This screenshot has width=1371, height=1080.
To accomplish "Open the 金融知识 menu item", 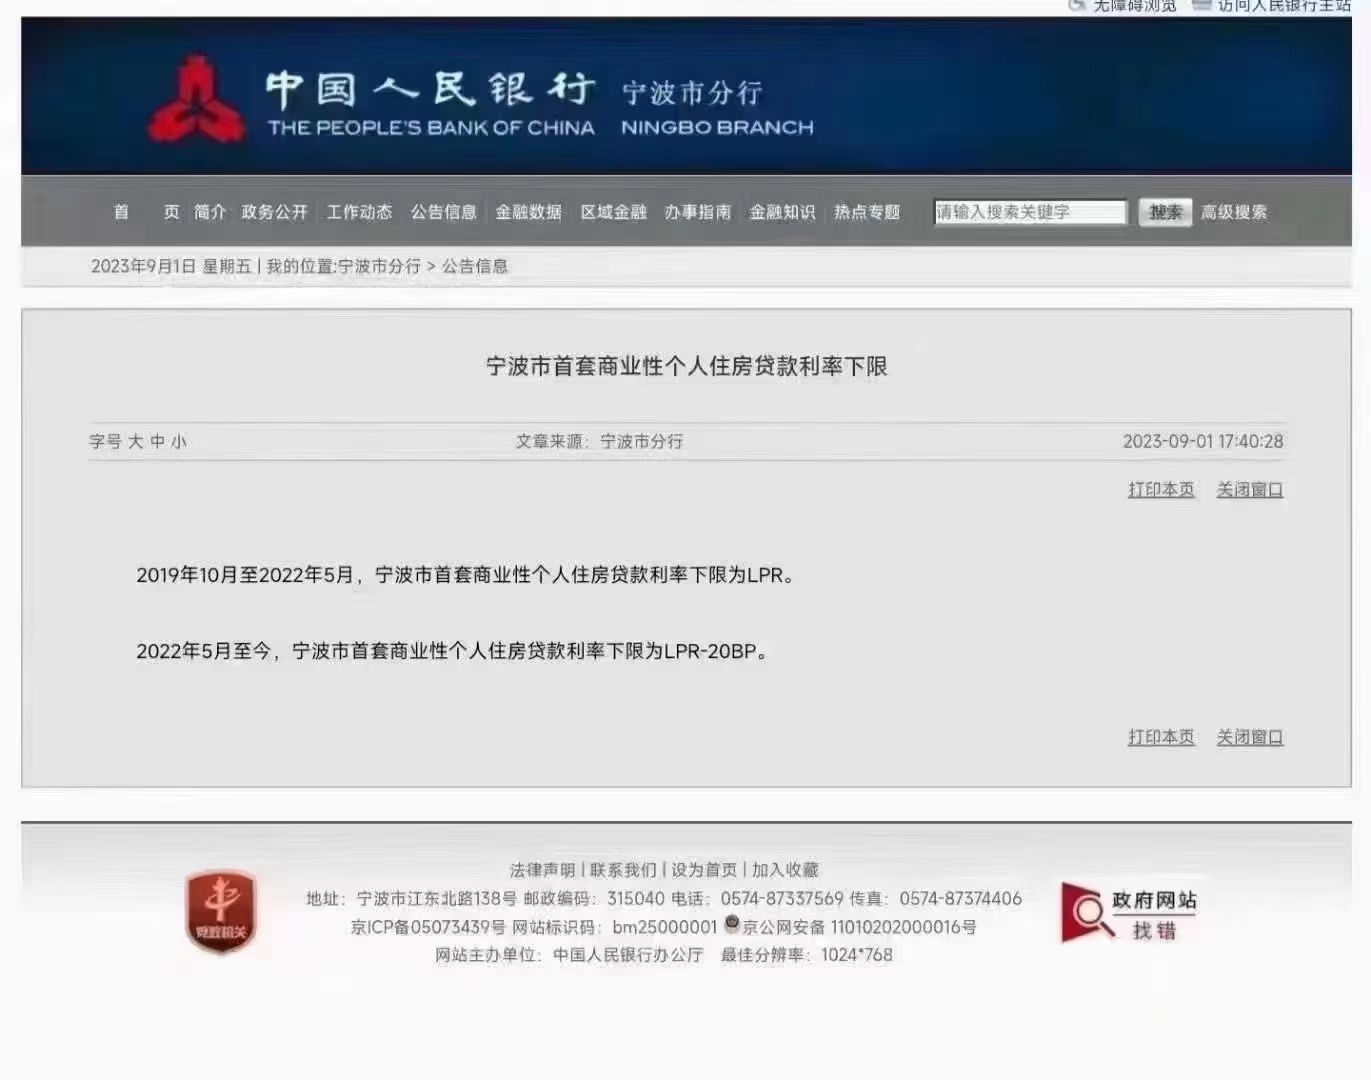I will click(x=783, y=212).
